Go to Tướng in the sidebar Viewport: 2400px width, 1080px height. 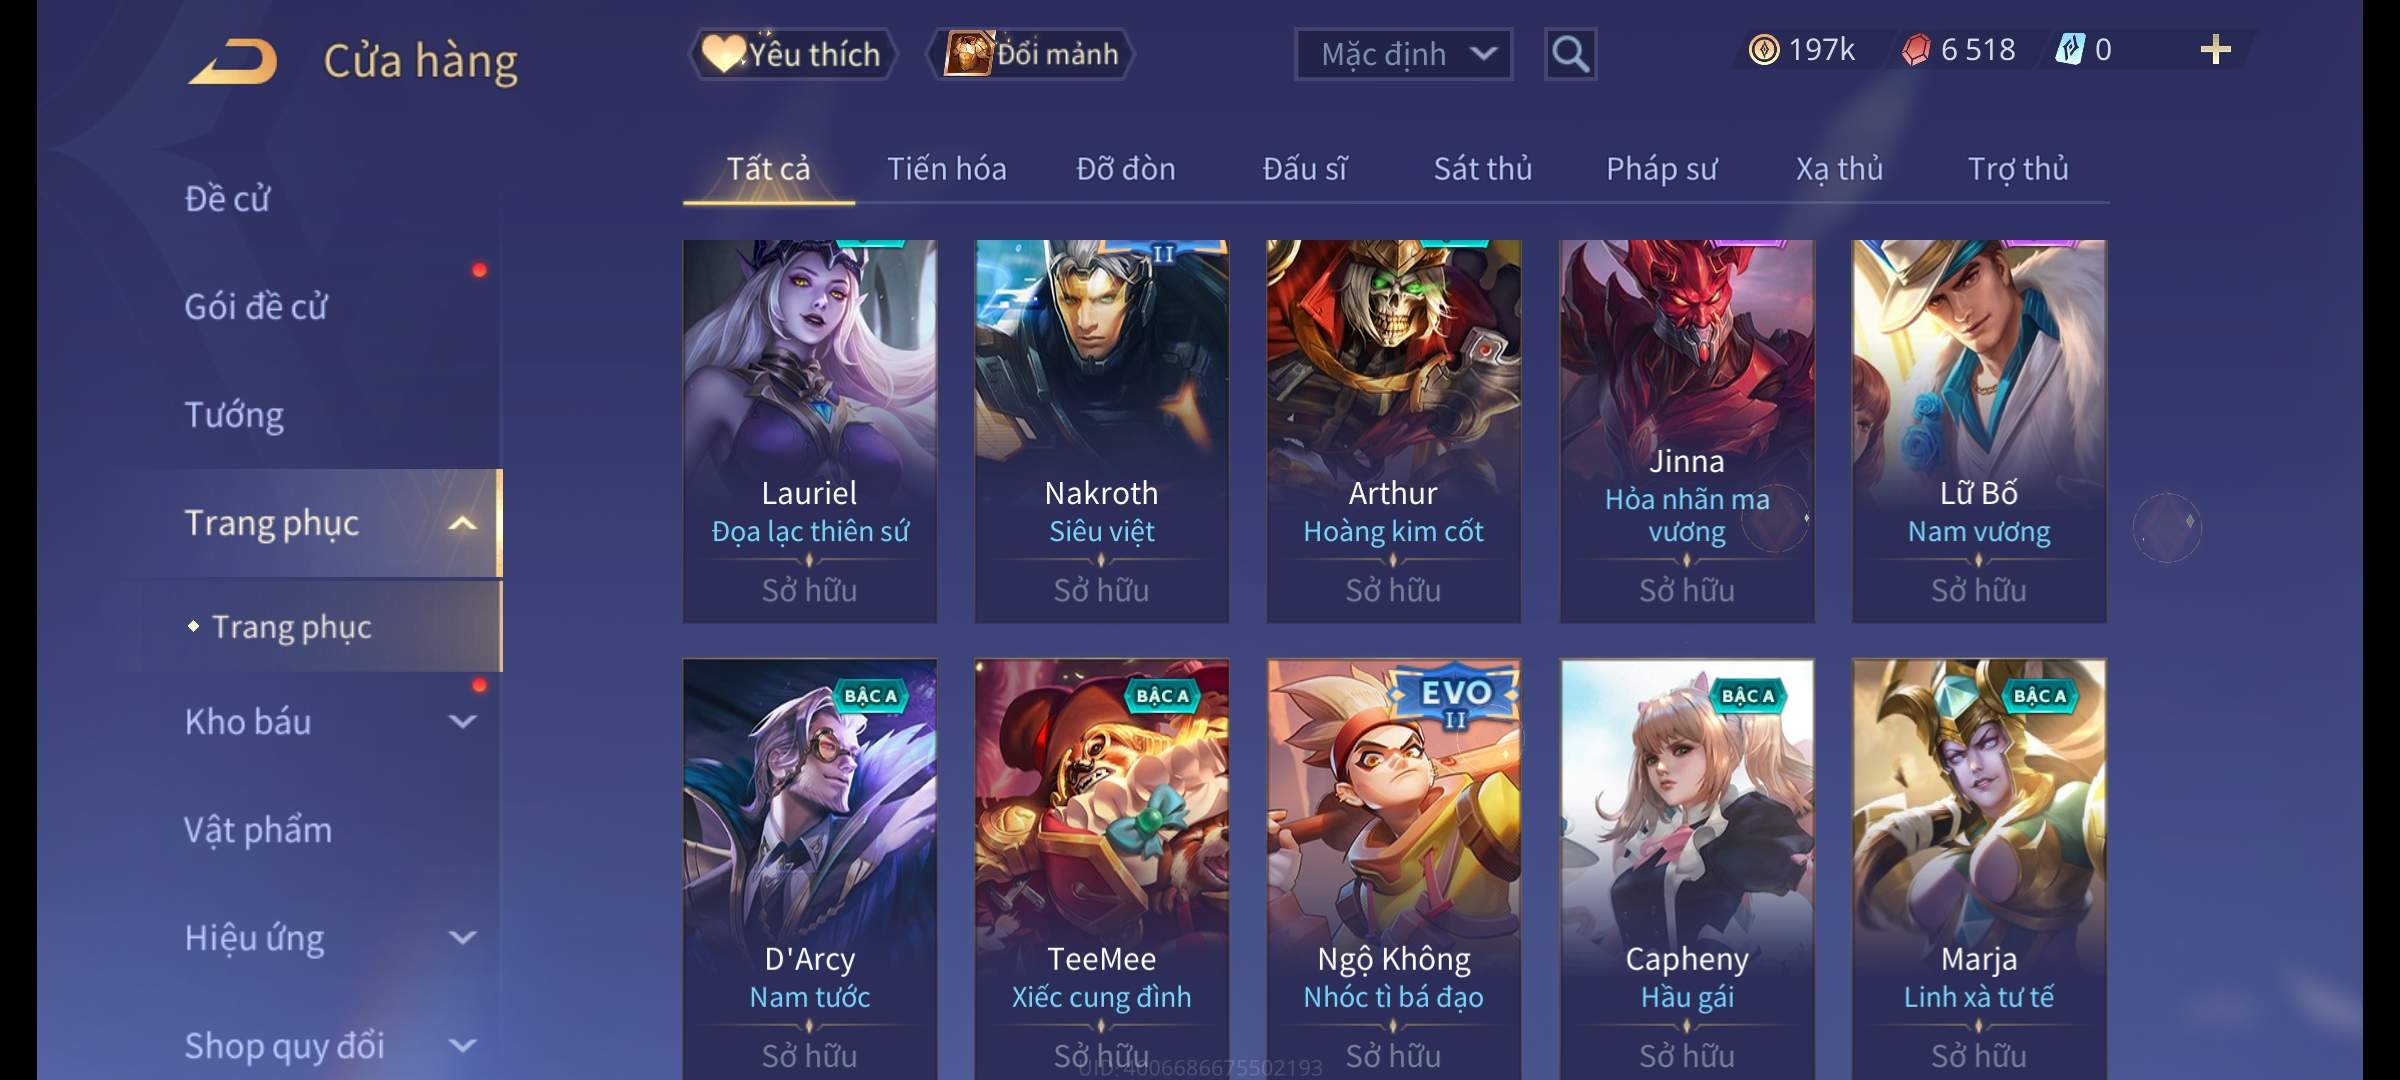tap(234, 415)
